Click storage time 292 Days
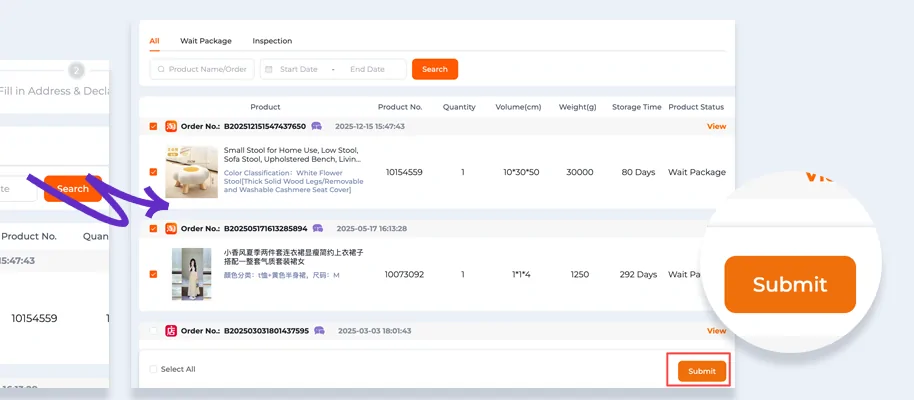Viewport: 914px width, 400px height. pos(638,274)
